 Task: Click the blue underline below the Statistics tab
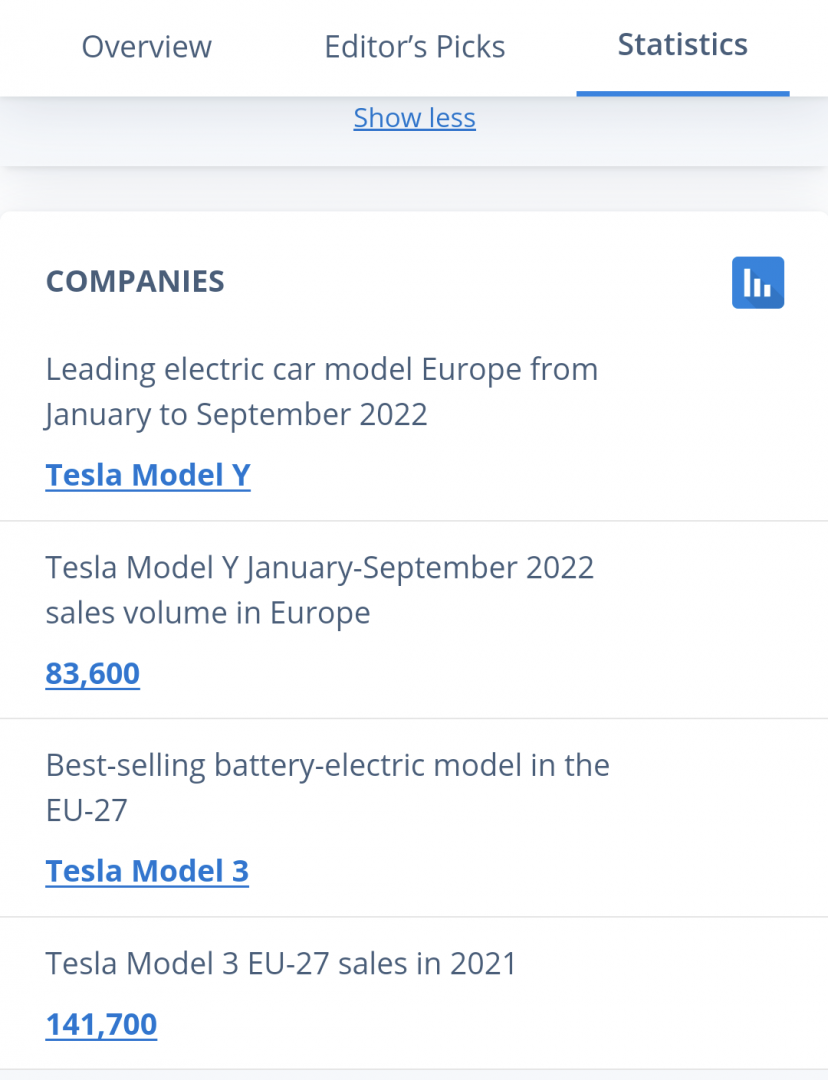[682, 93]
